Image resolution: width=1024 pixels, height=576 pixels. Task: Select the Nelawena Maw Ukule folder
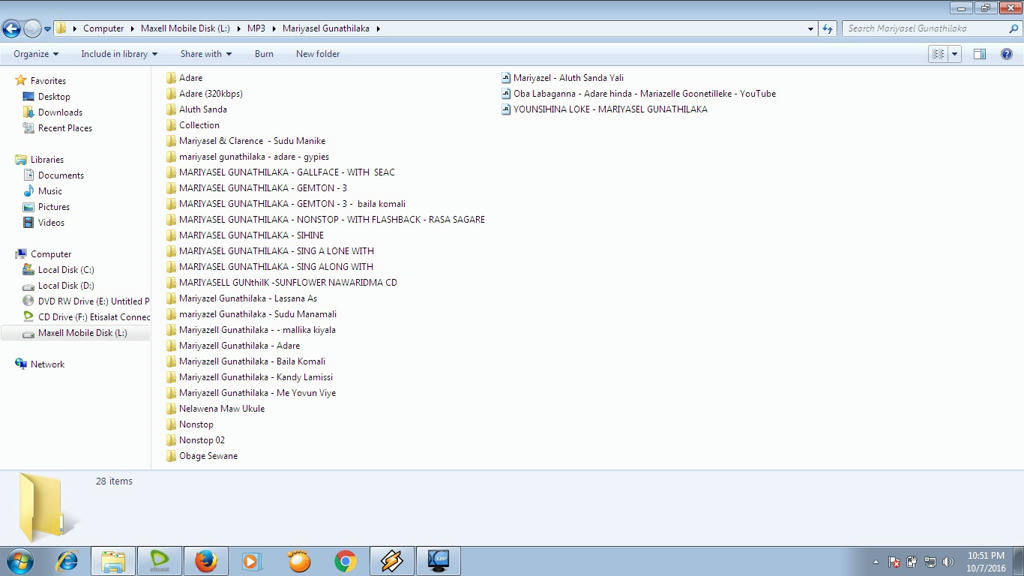[221, 408]
